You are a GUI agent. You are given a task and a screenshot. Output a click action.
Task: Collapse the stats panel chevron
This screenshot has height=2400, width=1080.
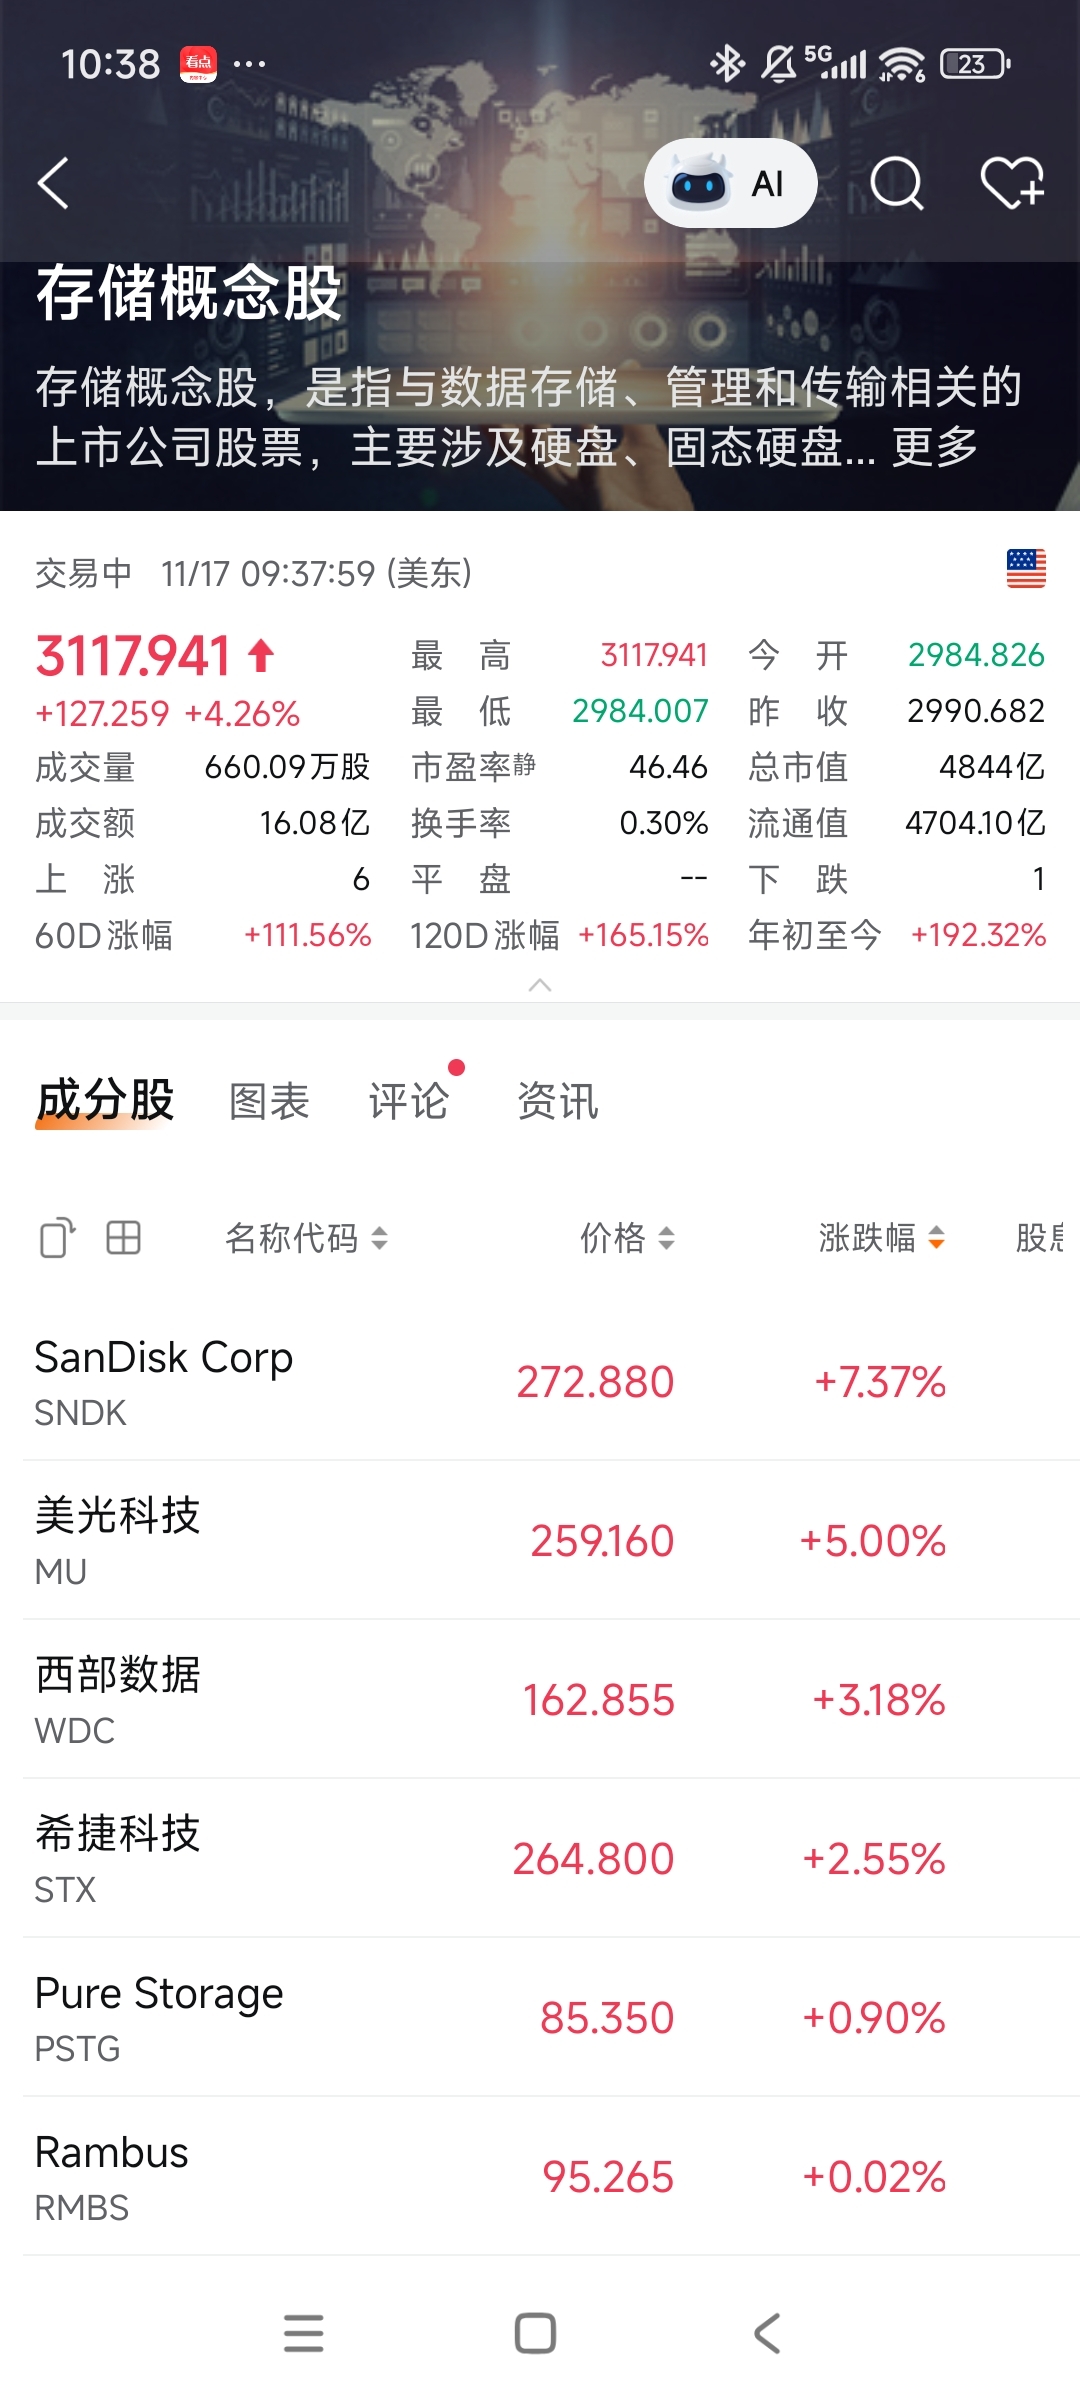point(540,986)
